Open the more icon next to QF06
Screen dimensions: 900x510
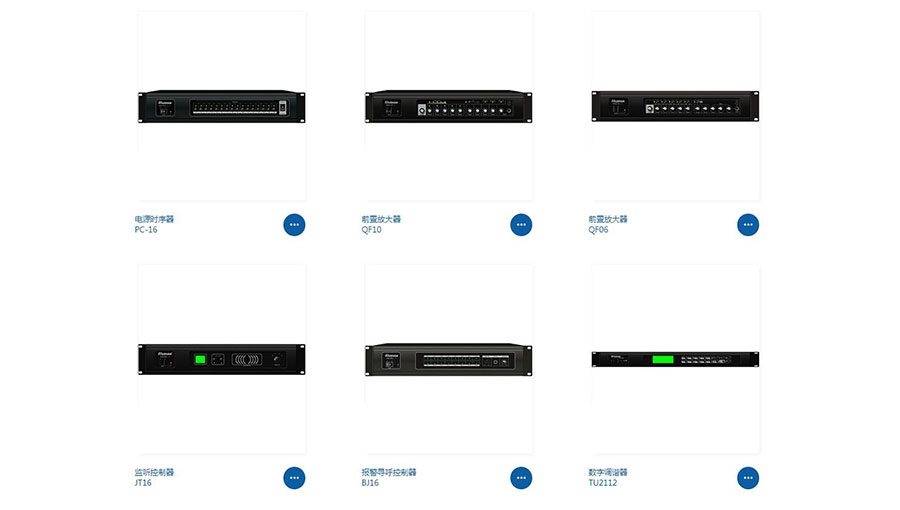747,225
